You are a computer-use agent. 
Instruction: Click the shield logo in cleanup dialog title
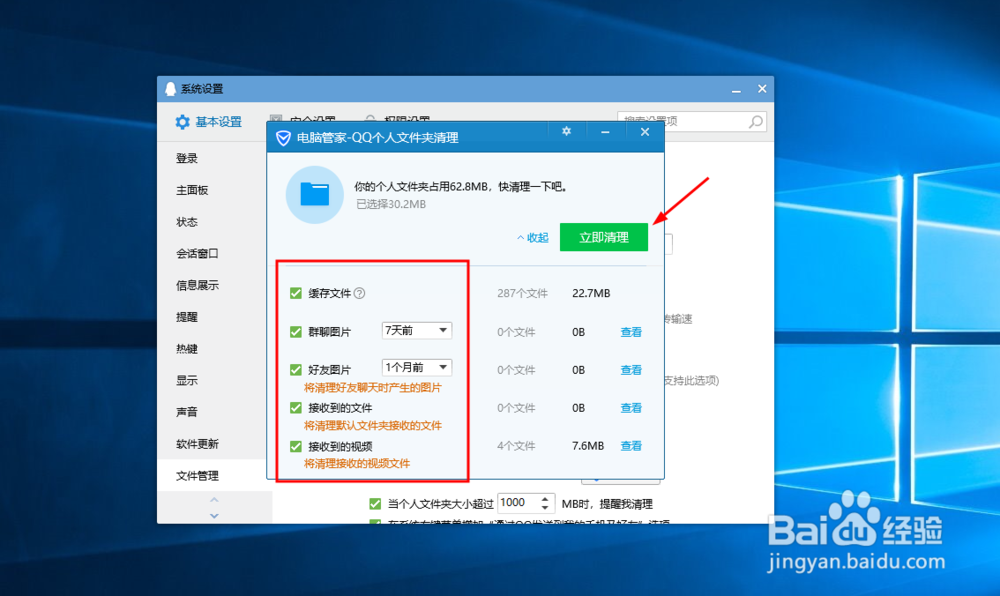(x=283, y=138)
